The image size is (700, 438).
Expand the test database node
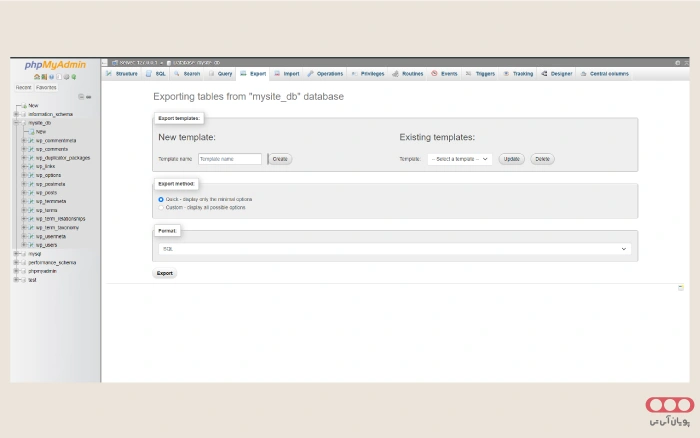(16, 280)
